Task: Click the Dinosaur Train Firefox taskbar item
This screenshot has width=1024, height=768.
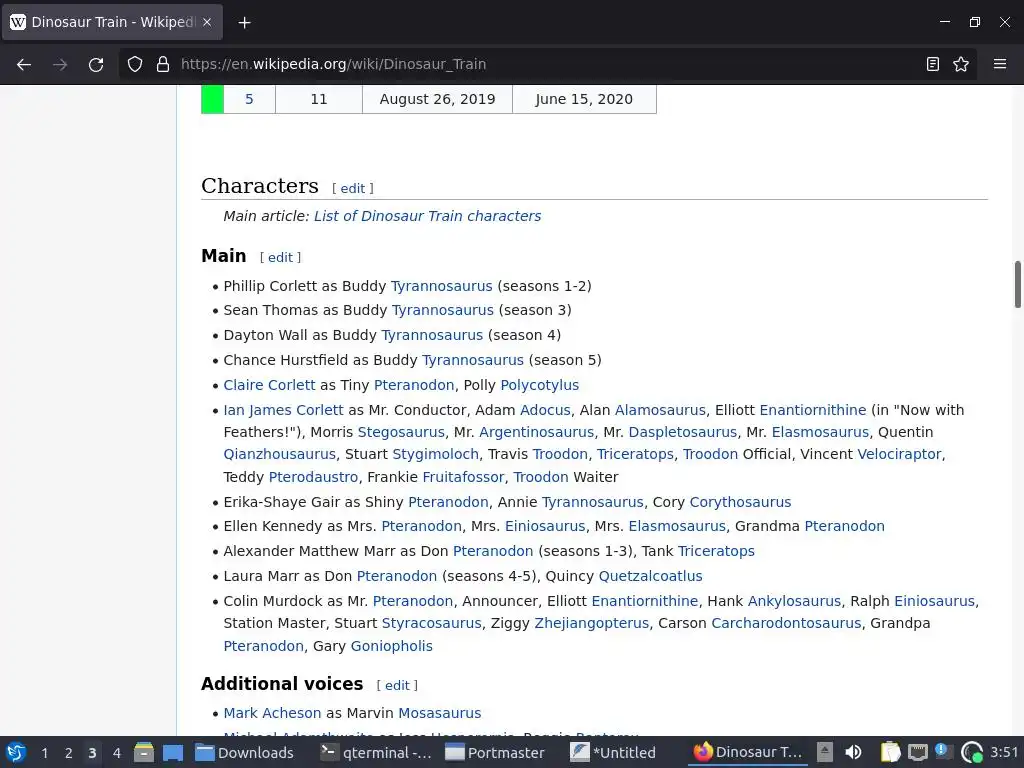Action: point(748,752)
